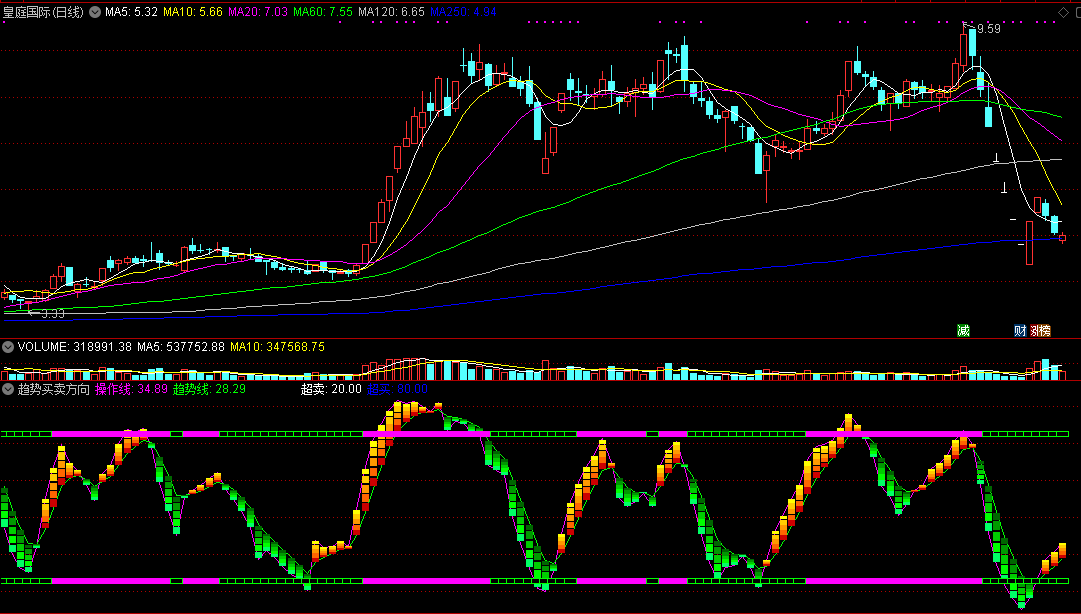Click the 超卖: 20.00 label
This screenshot has height=614, width=1081.
[331, 389]
